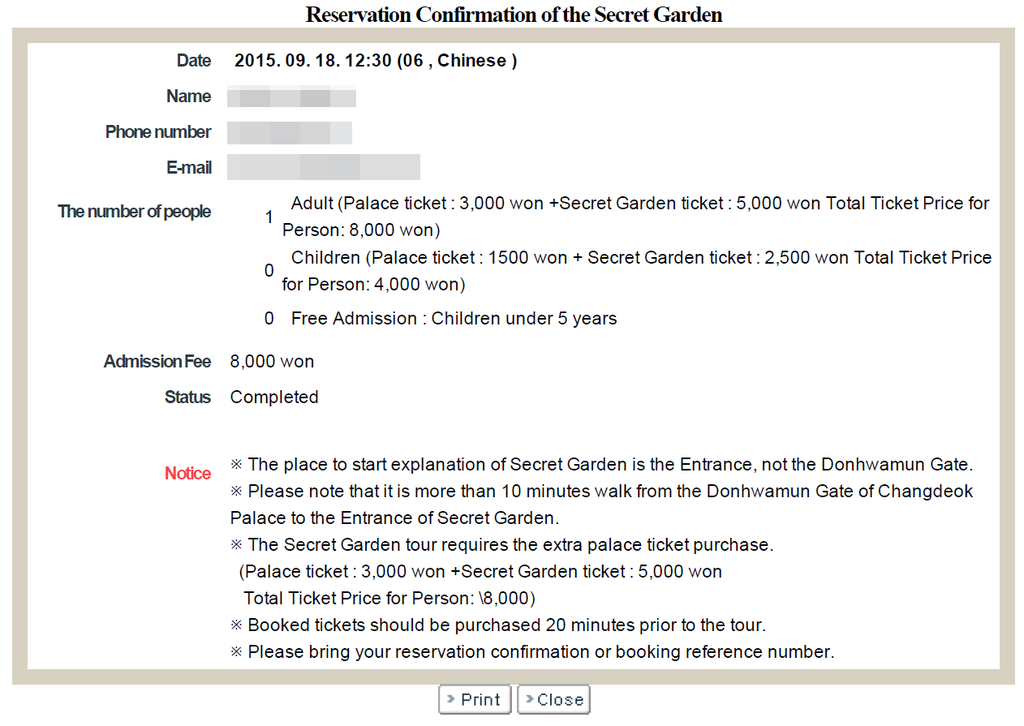Click the blurred Phone number value
Viewport: 1024px width, 726px height.
point(289,133)
